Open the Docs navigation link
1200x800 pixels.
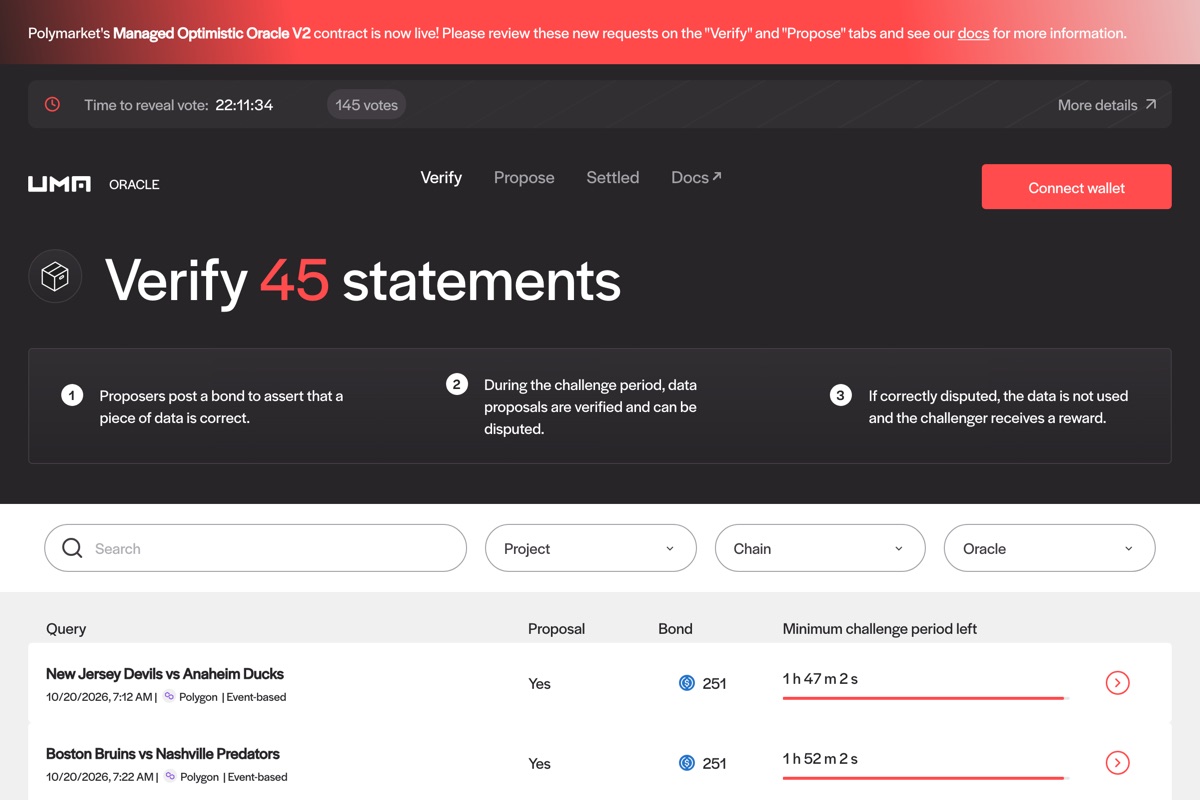(x=696, y=177)
